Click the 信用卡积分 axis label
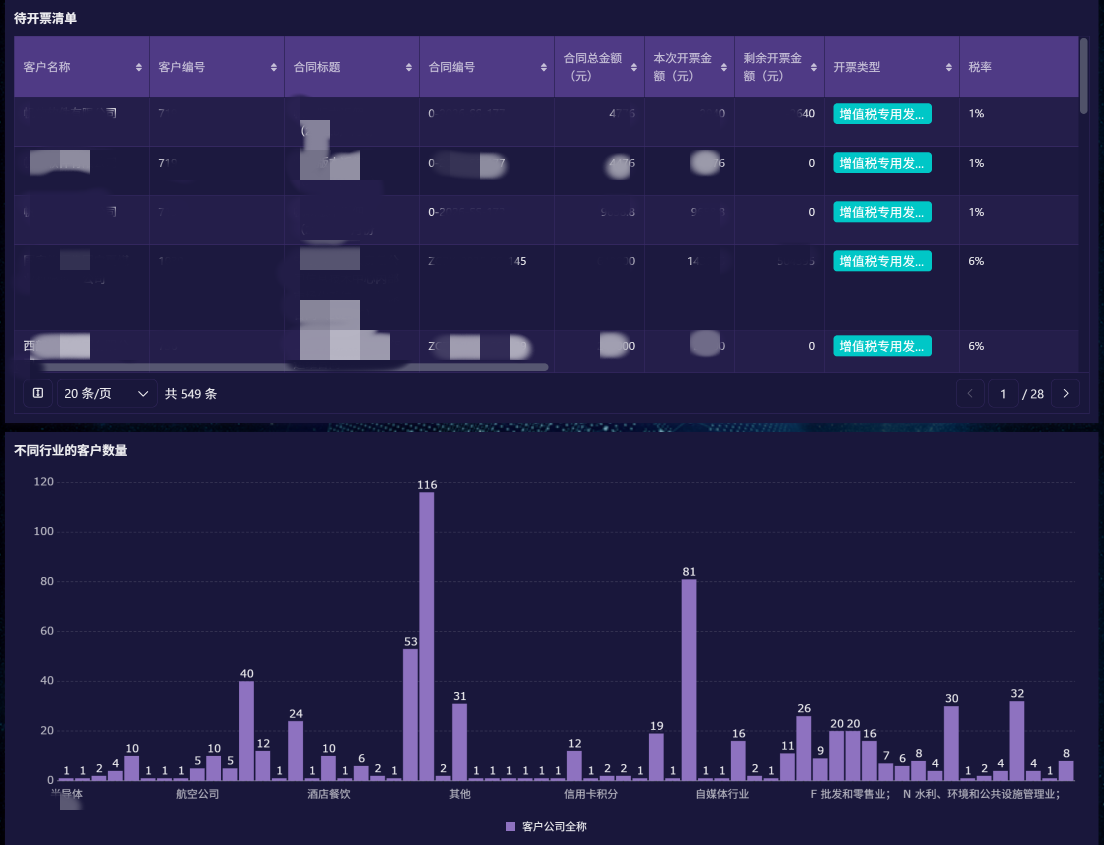1104x845 pixels. click(x=591, y=794)
